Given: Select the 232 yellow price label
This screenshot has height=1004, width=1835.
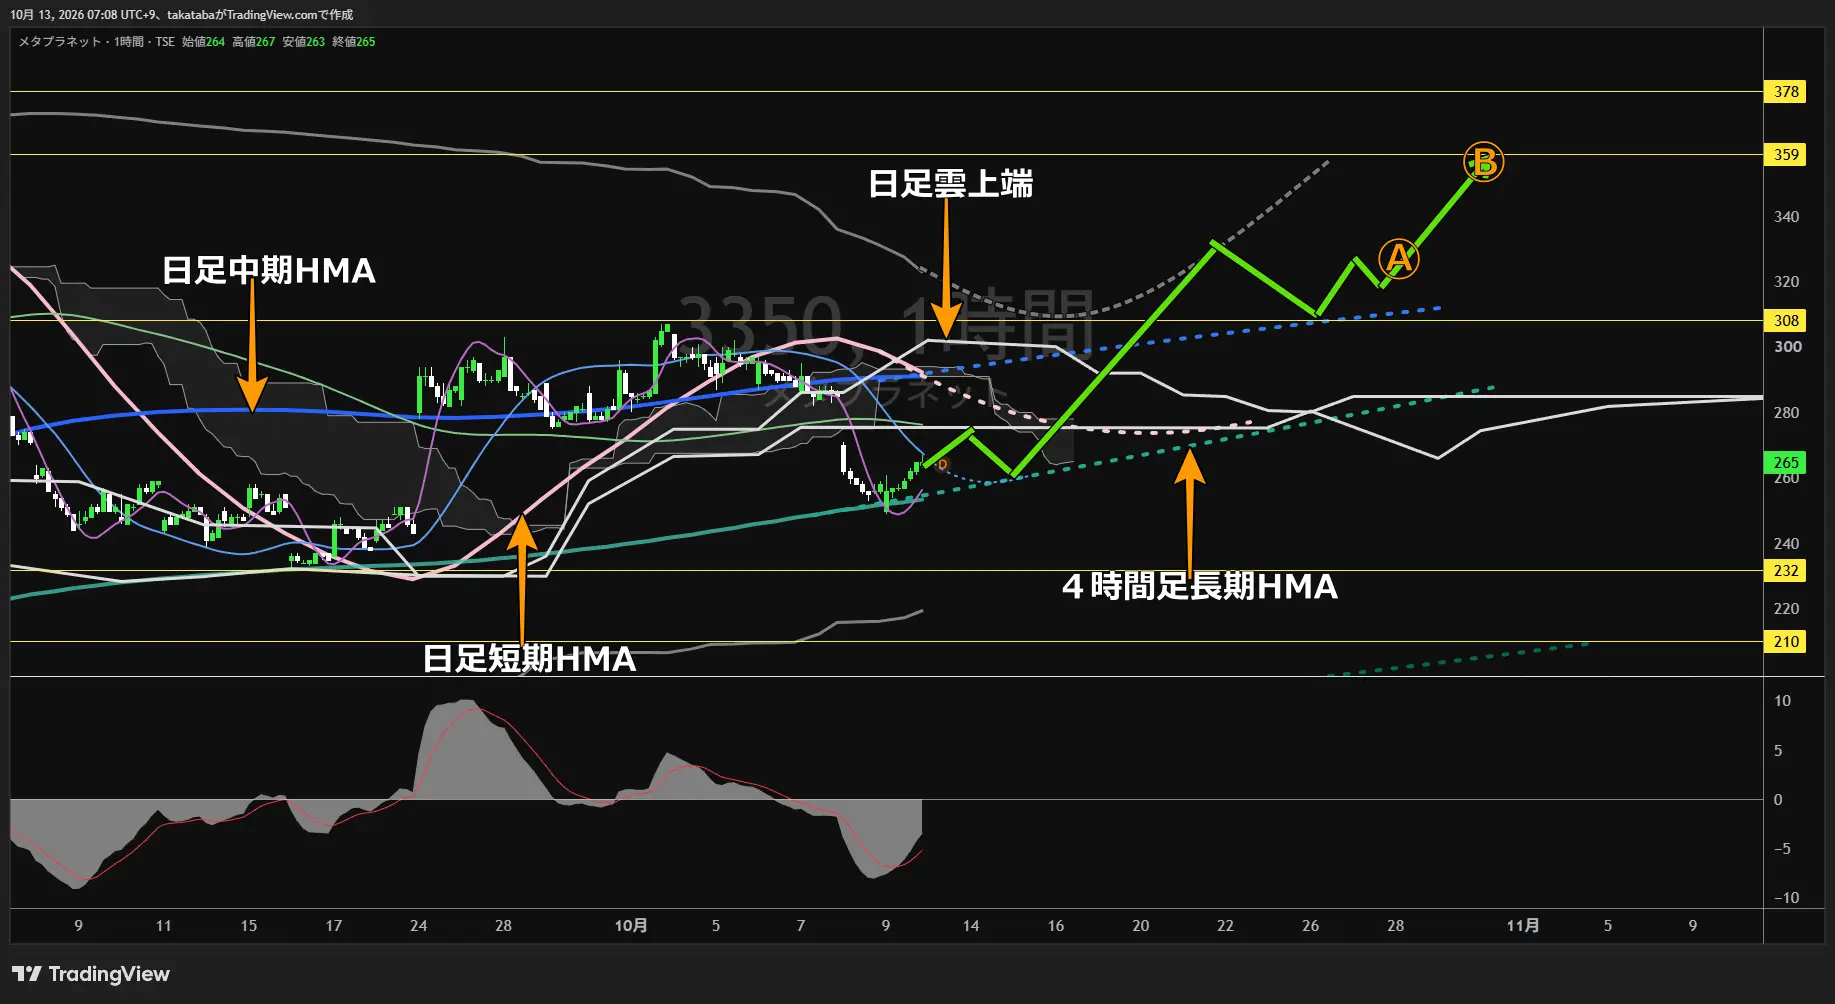Looking at the screenshot, I should pyautogui.click(x=1785, y=571).
